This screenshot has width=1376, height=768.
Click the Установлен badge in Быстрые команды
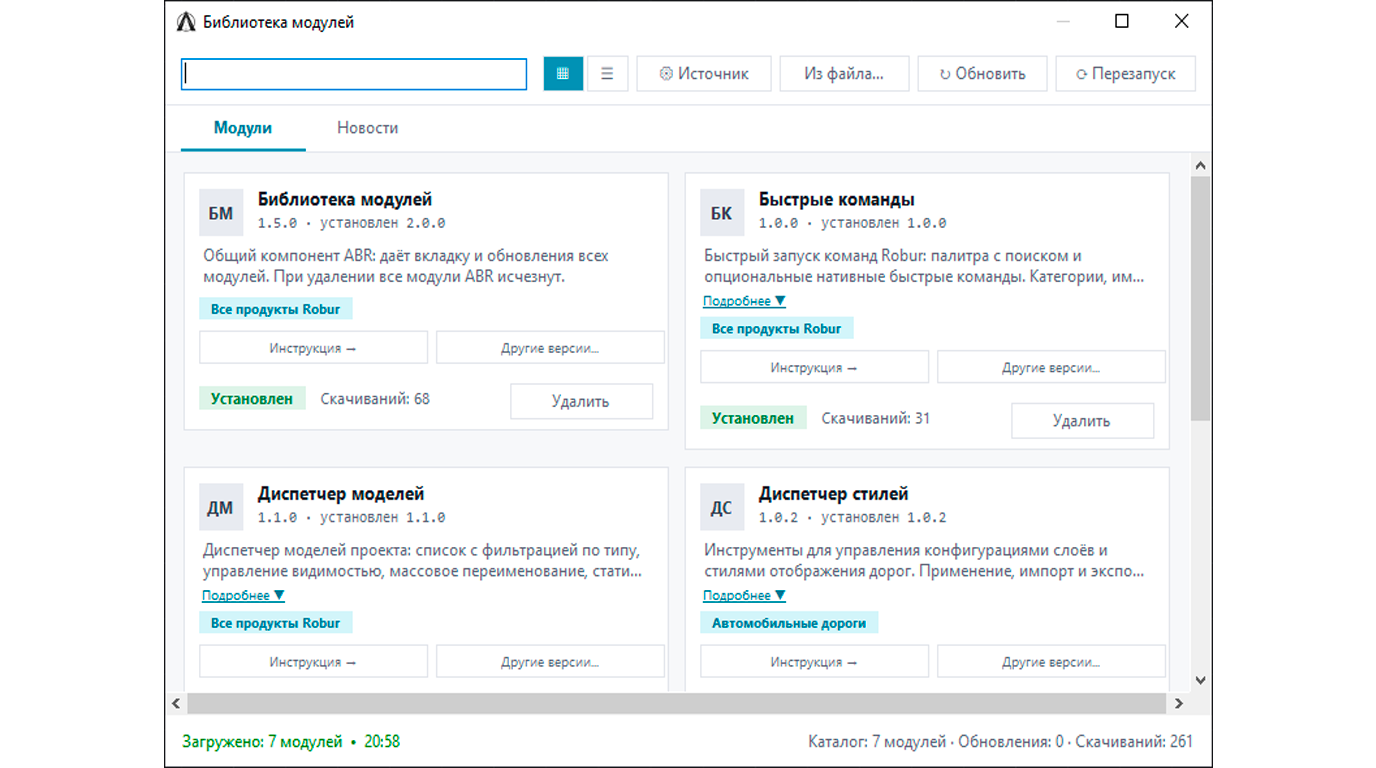pos(753,418)
